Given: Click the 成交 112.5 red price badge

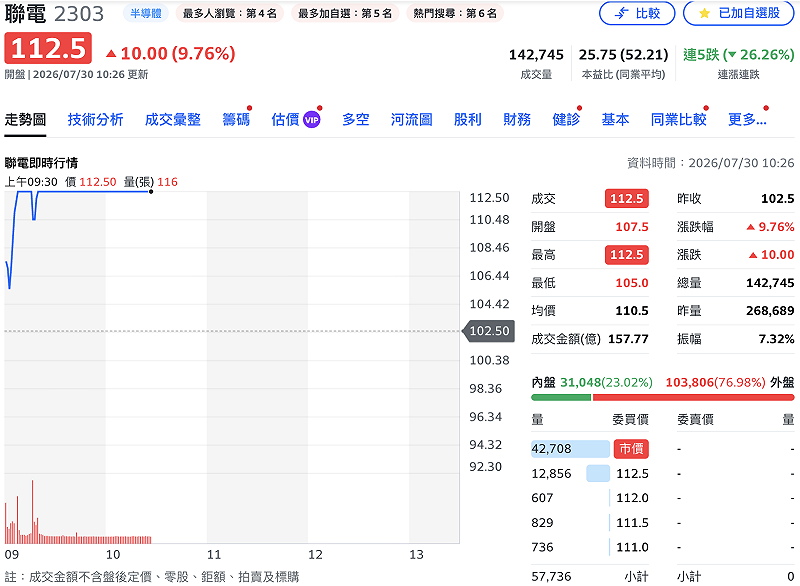Looking at the screenshot, I should [627, 198].
